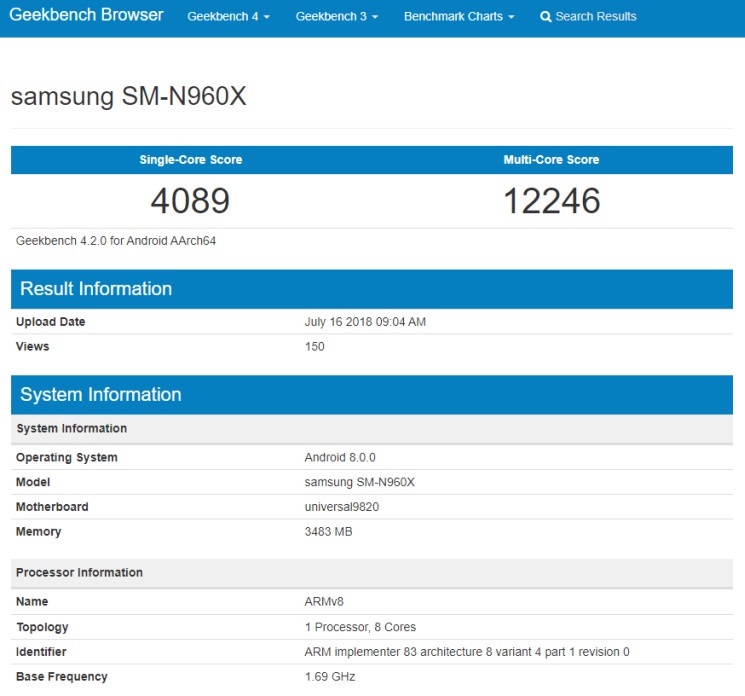Select the 1.69 GHz base frequency value
Screen dimensions: 745x696
click(x=329, y=677)
